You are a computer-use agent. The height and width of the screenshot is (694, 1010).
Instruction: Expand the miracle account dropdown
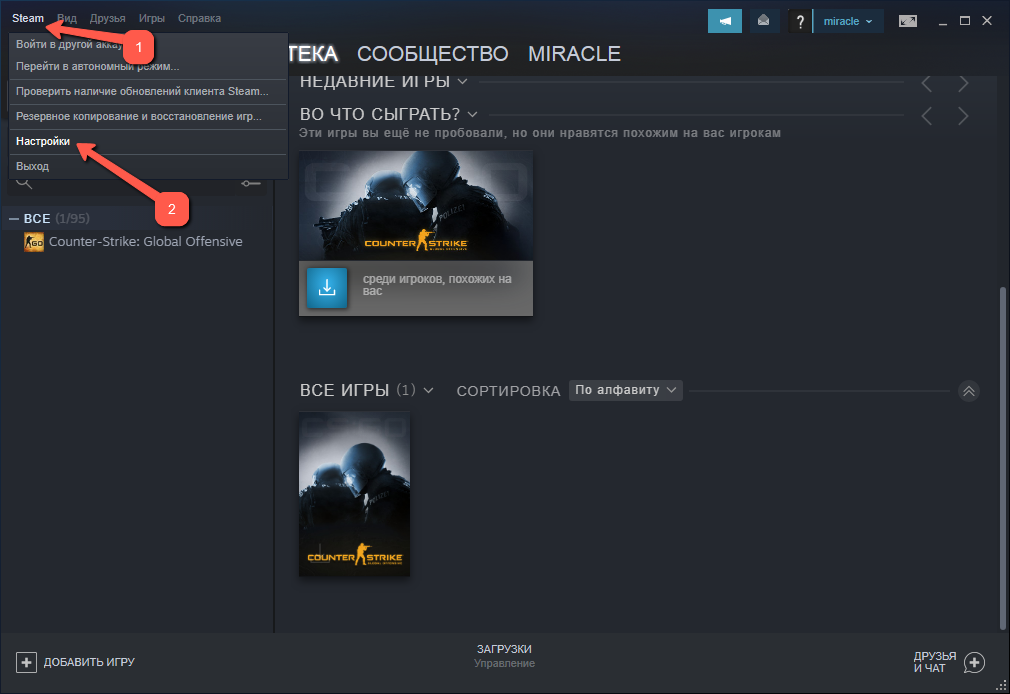[x=848, y=21]
